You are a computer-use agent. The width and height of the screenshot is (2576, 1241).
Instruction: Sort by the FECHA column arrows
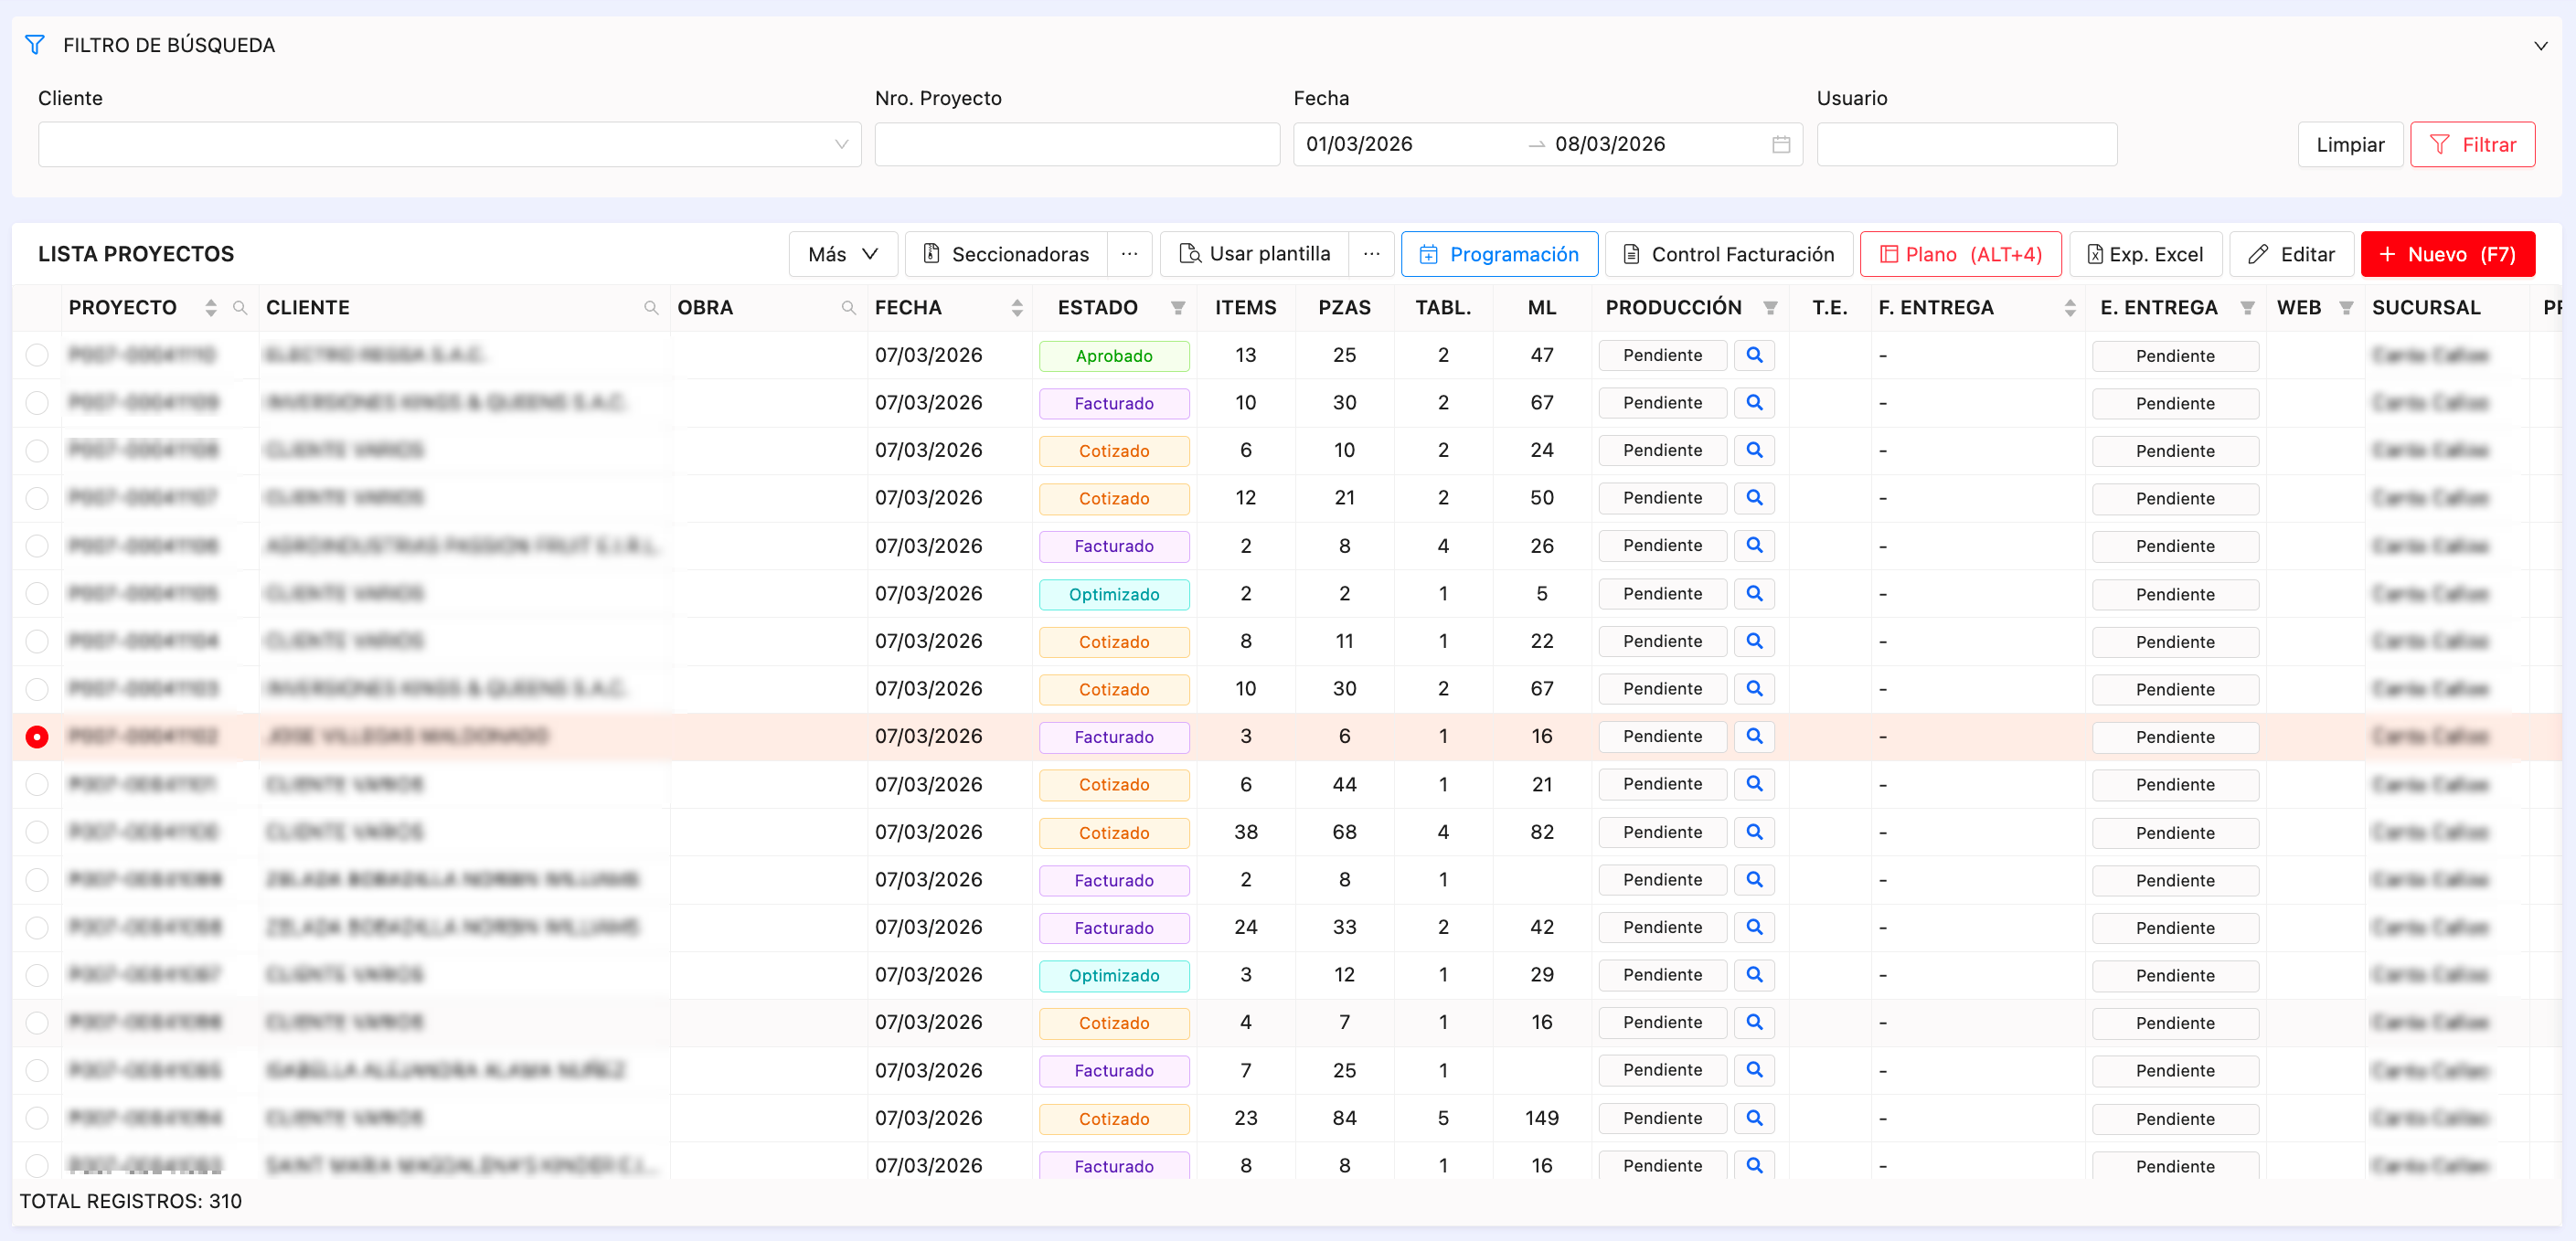(x=1017, y=308)
